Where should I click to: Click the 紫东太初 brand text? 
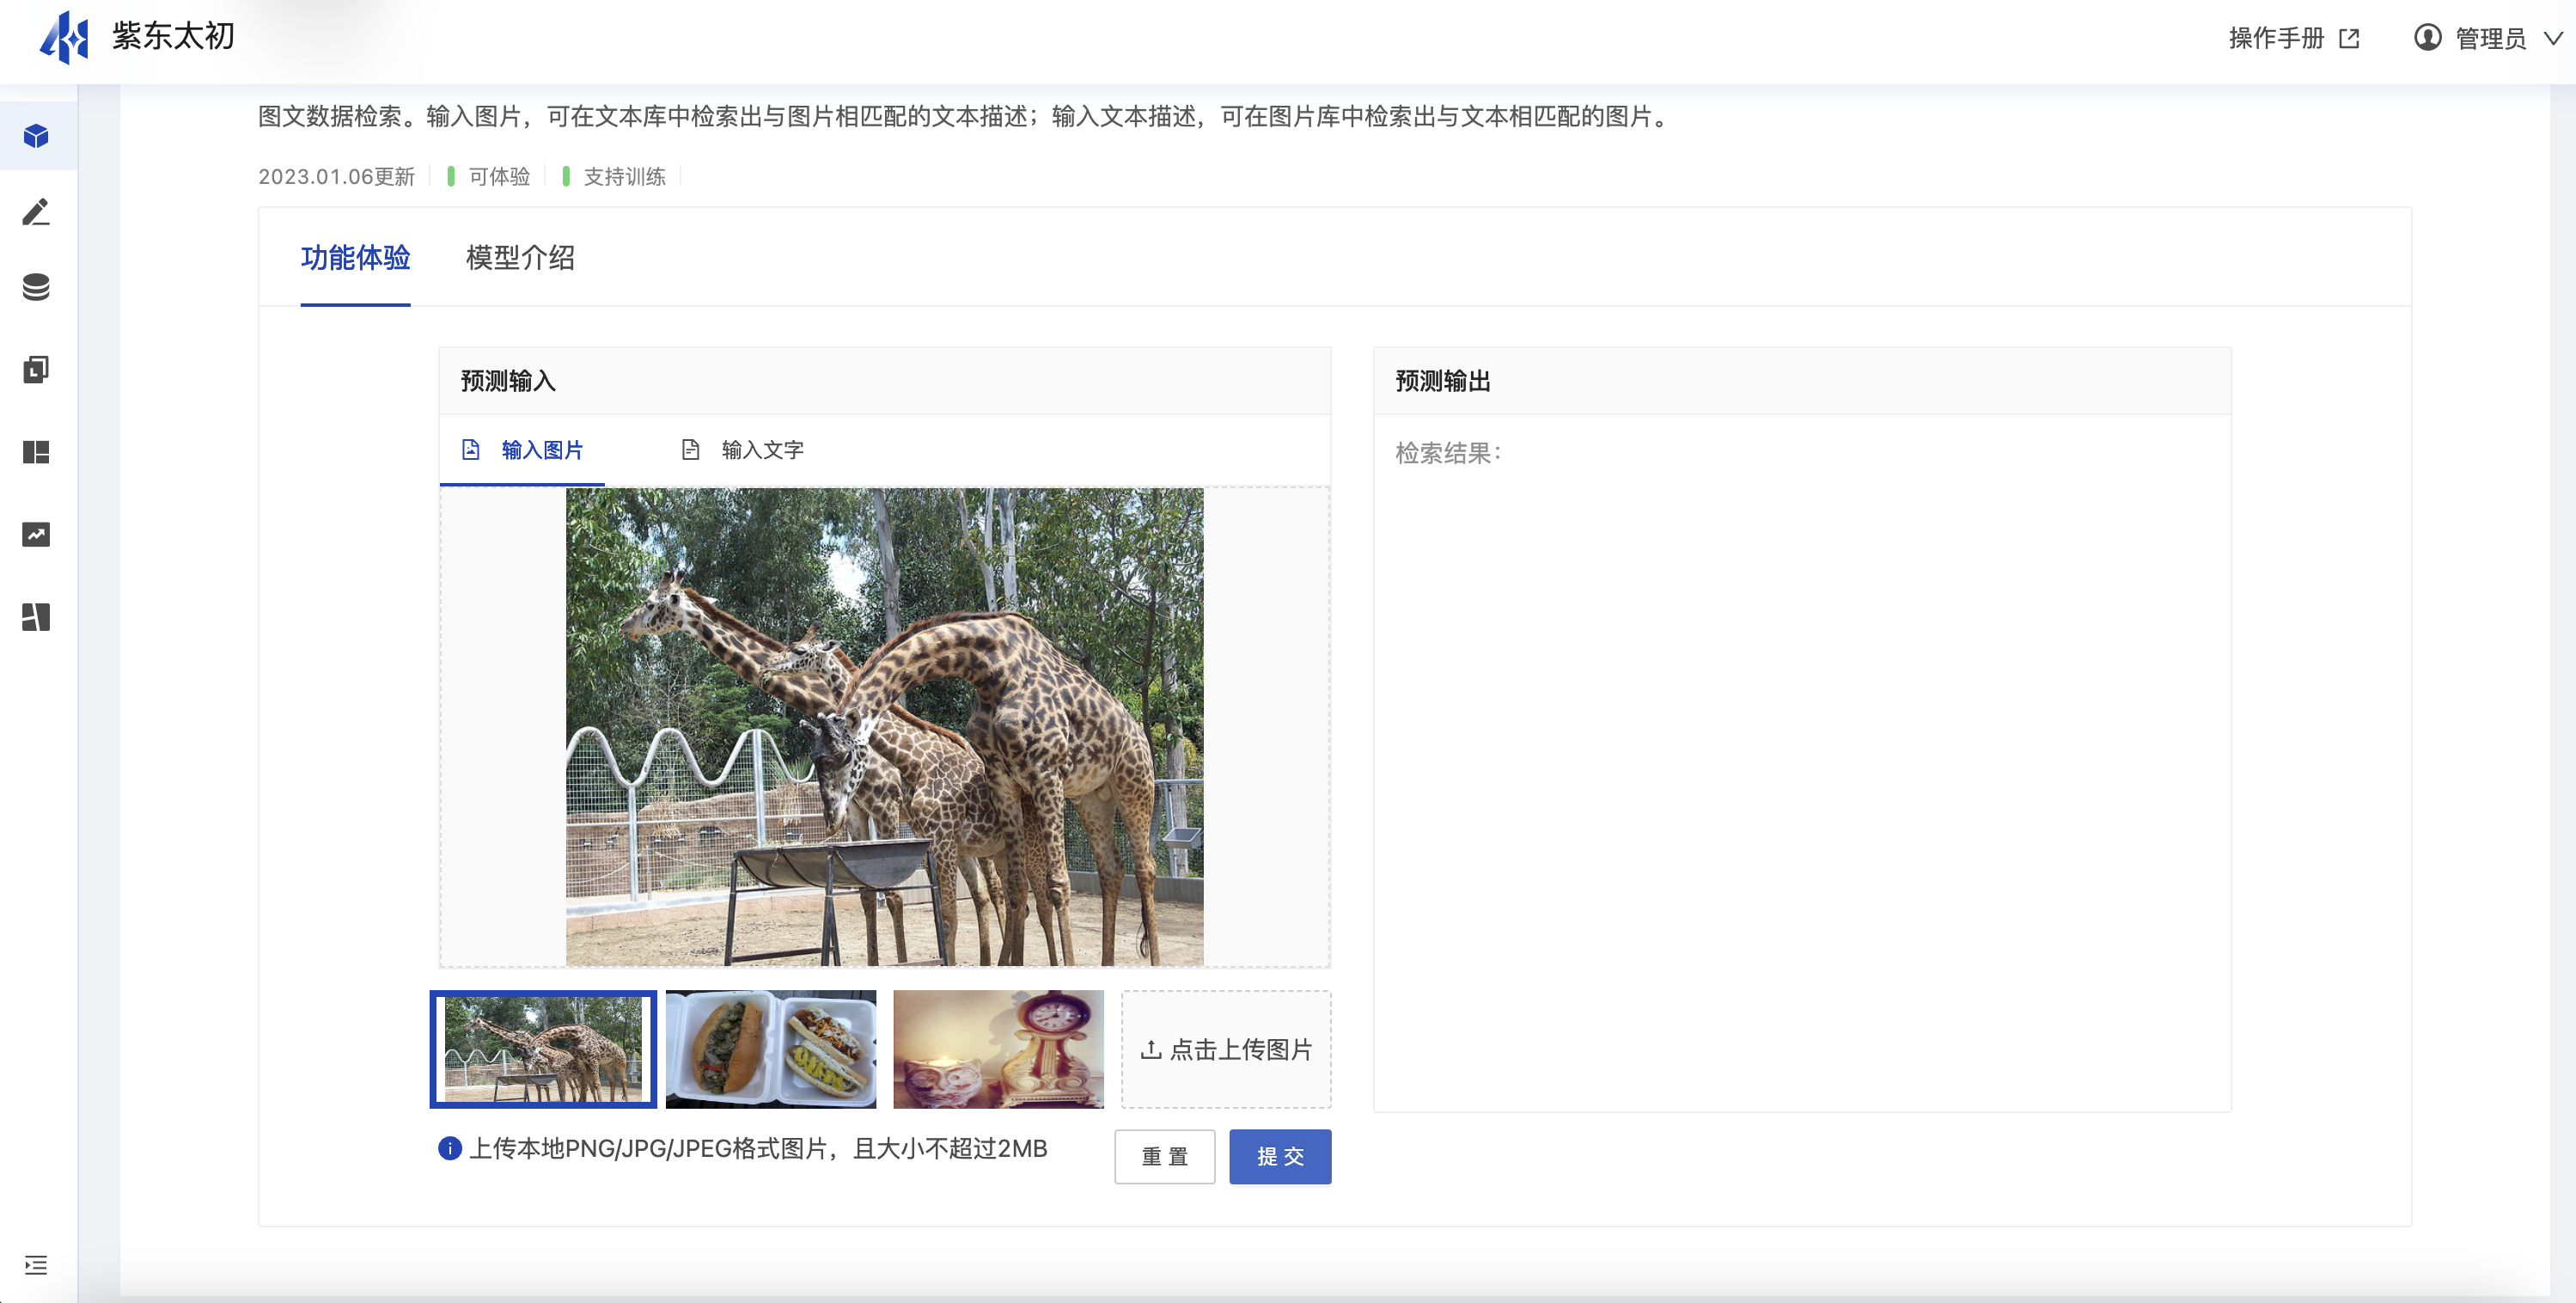[x=173, y=36]
